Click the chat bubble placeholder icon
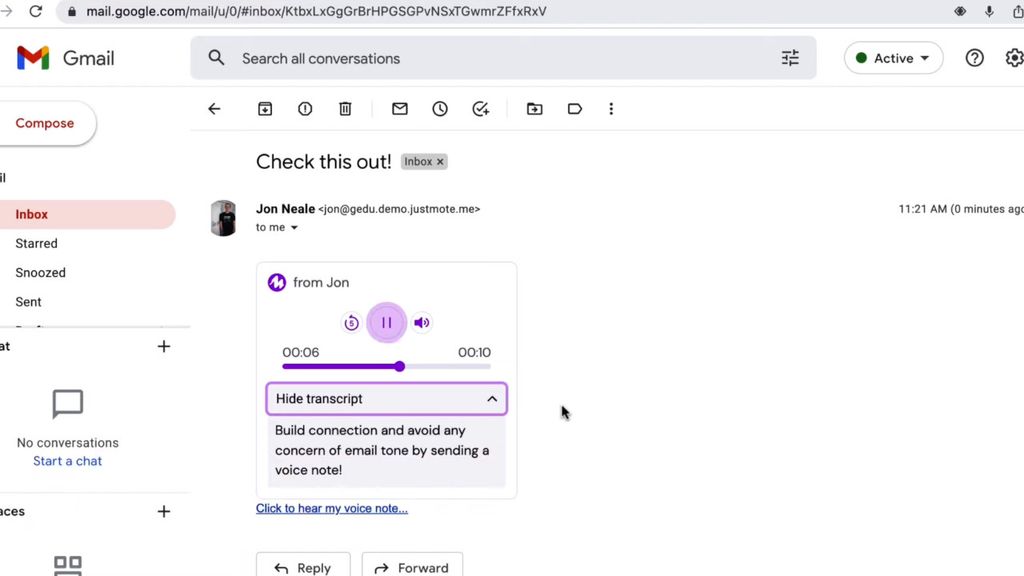 68,404
